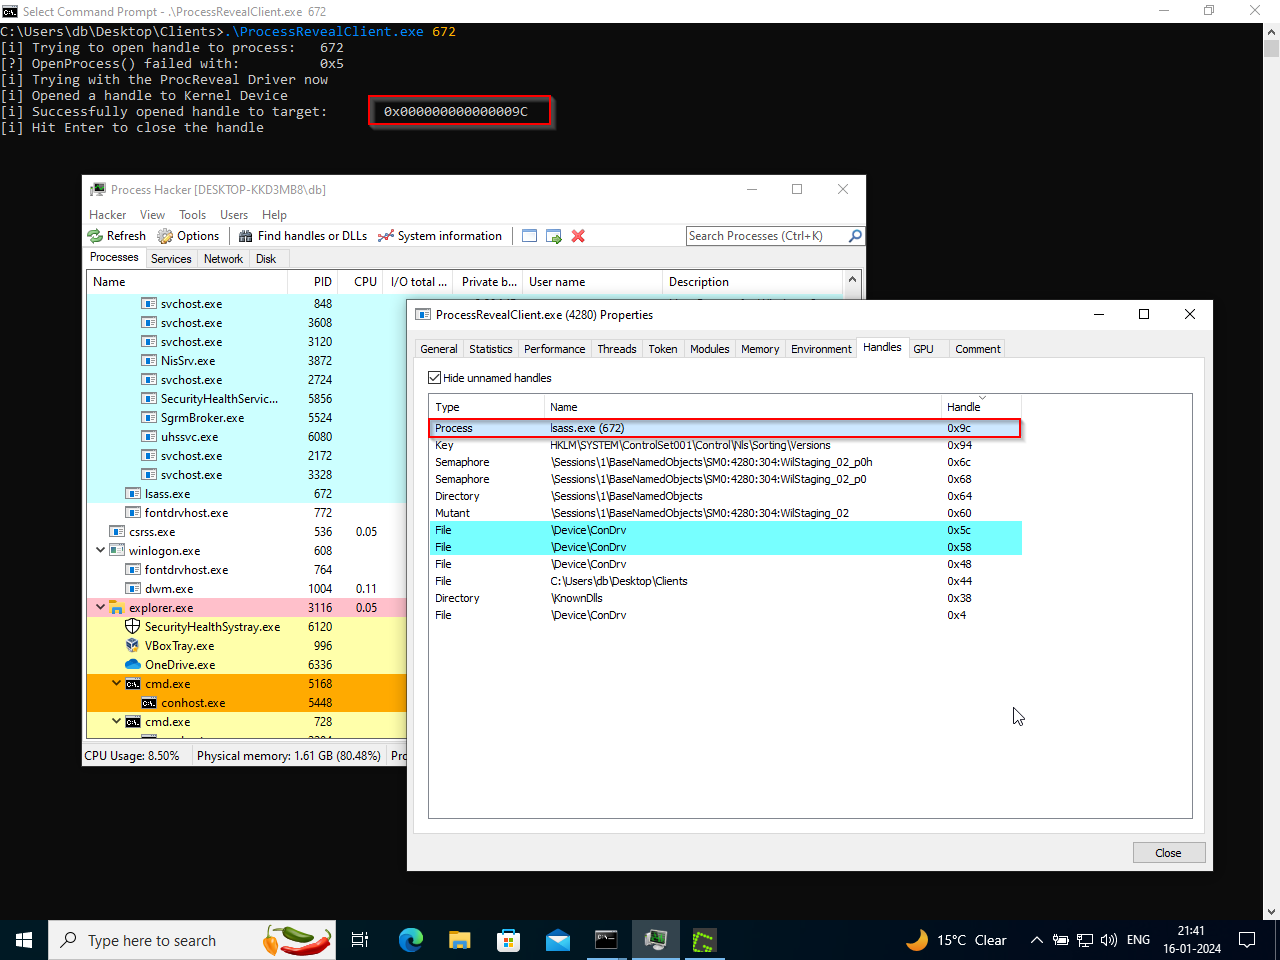Screen dimensions: 1280x960
Task: Select OneDrive.exe process row
Action: click(247, 665)
